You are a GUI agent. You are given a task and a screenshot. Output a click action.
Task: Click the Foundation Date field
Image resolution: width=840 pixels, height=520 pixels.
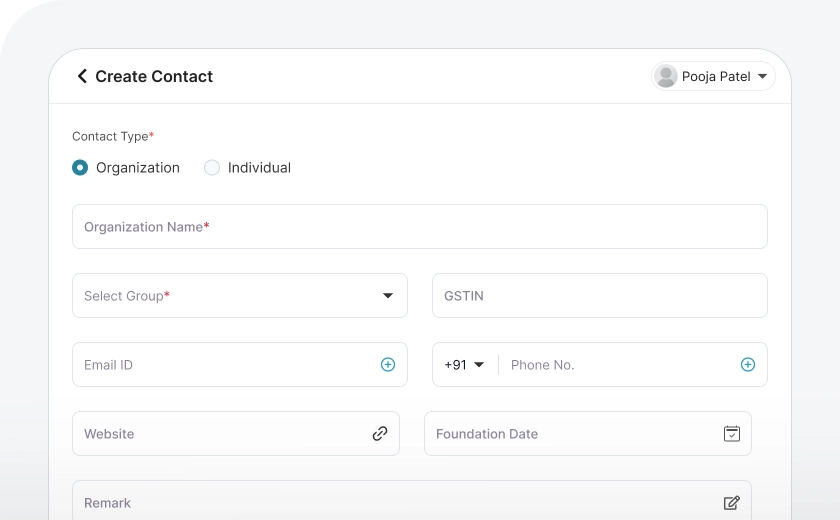point(570,434)
